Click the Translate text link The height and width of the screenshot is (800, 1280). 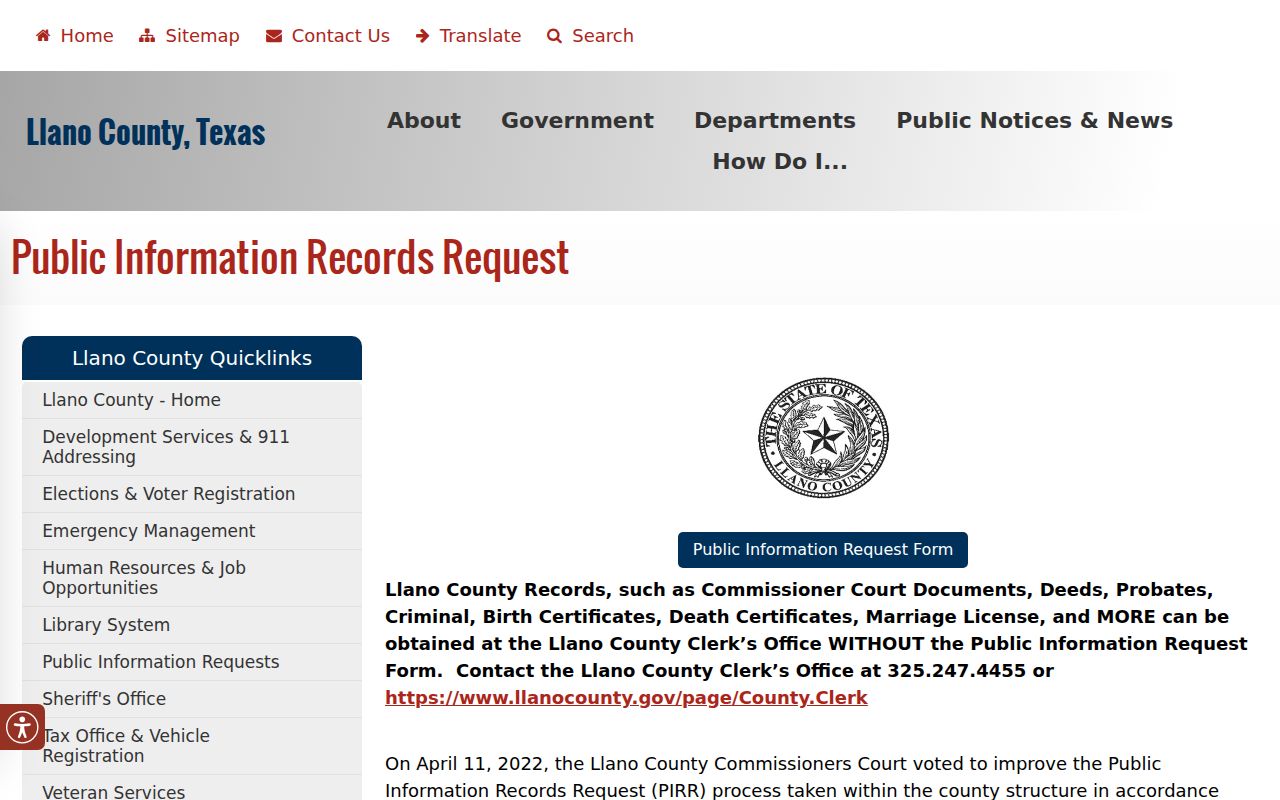pos(480,36)
